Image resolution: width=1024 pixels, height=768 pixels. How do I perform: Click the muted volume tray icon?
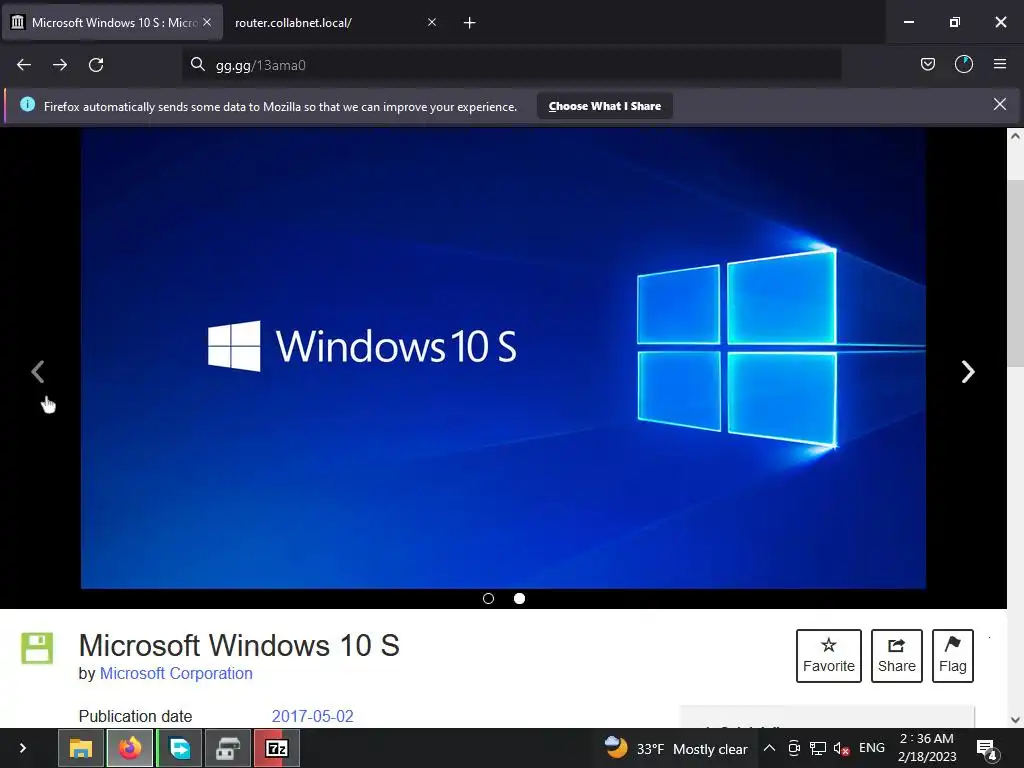[841, 748]
